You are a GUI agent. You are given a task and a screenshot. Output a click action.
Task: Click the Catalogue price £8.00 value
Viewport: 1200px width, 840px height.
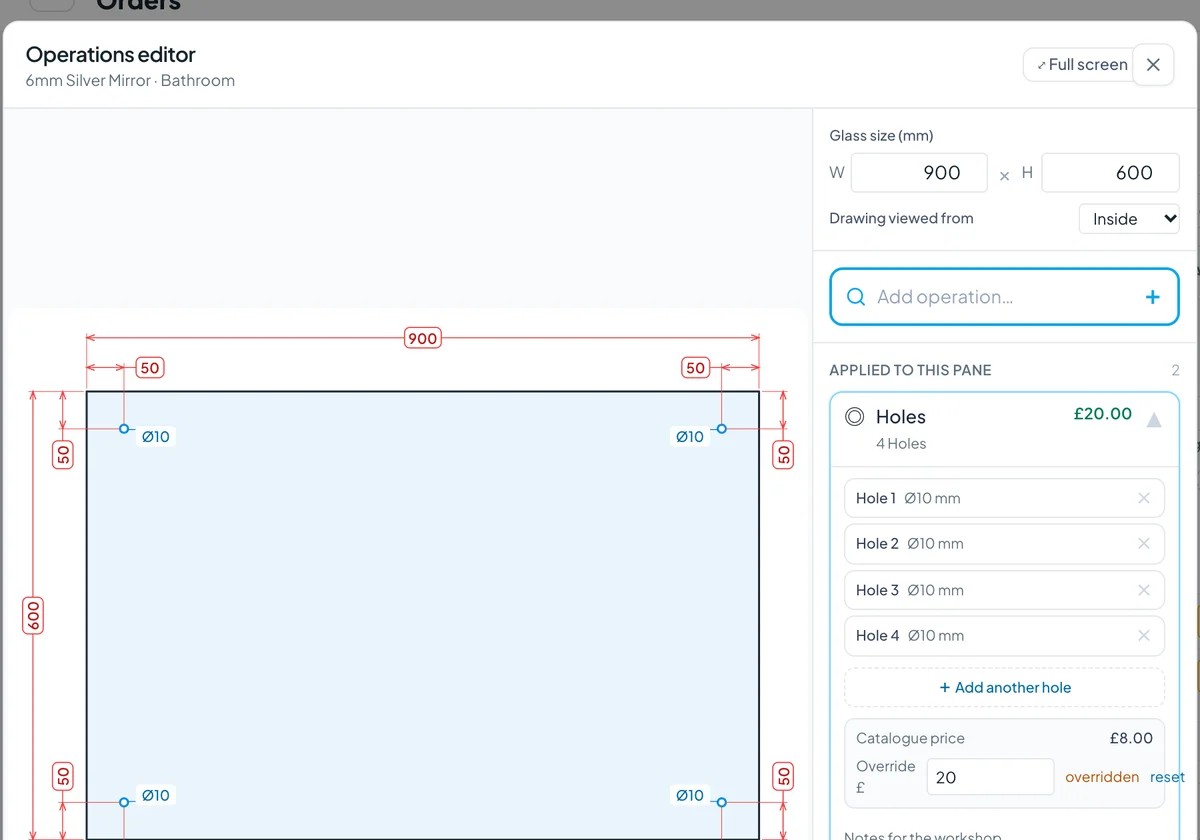click(x=1131, y=738)
